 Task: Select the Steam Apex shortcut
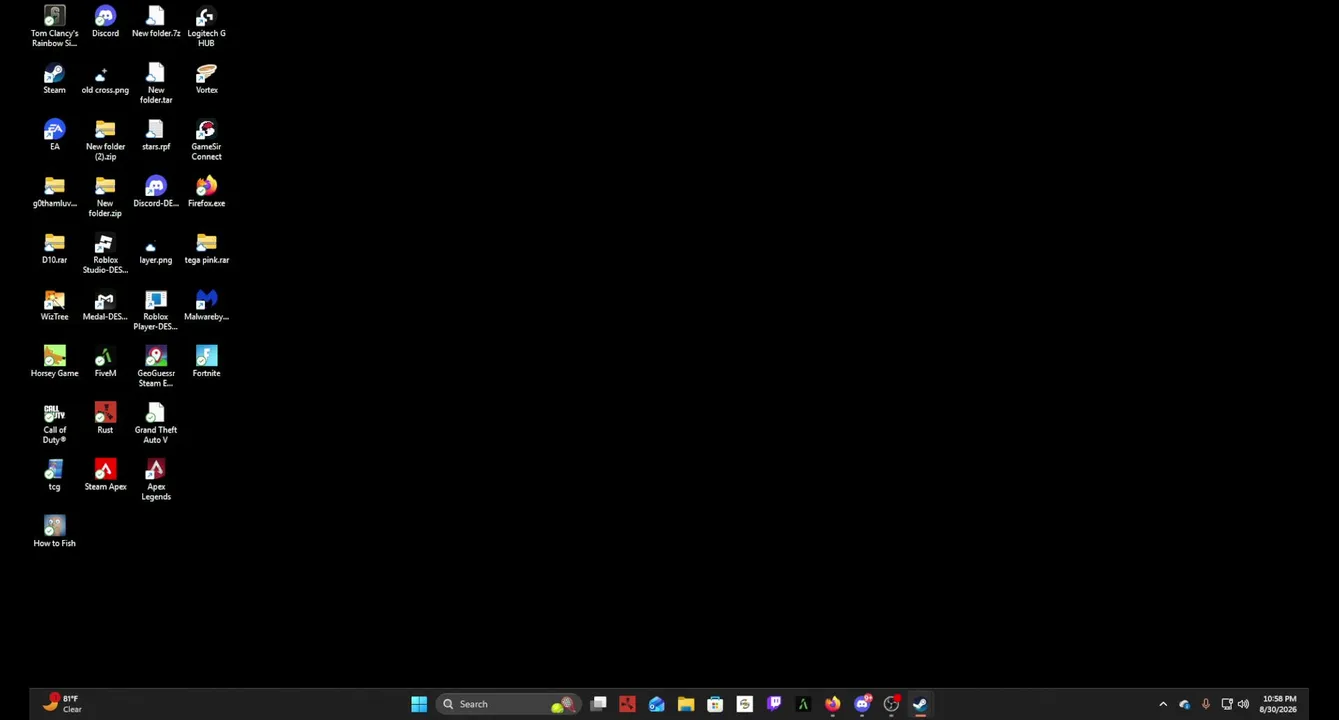click(x=105, y=475)
